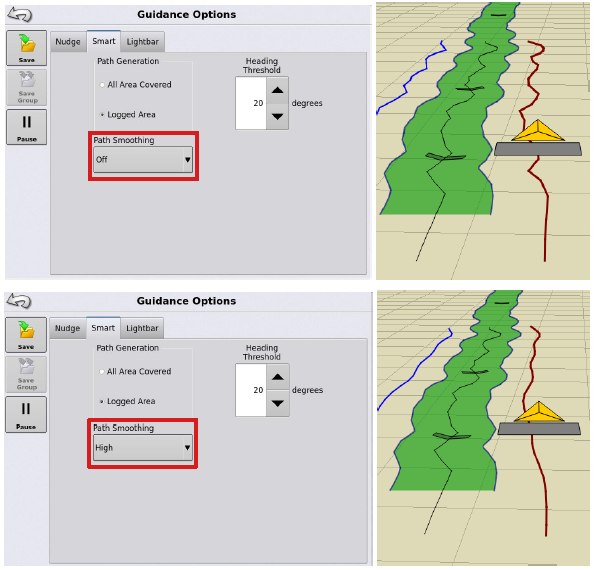The width and height of the screenshot is (594, 570).
Task: Open the Nudge tab in the upper panel
Action: click(68, 42)
